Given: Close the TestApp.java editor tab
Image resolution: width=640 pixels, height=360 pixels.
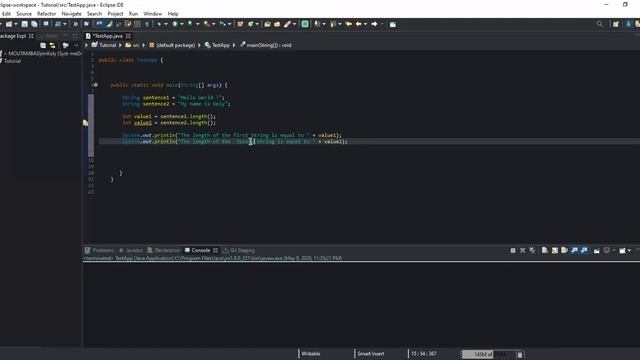Looking at the screenshot, I should tap(128, 36).
